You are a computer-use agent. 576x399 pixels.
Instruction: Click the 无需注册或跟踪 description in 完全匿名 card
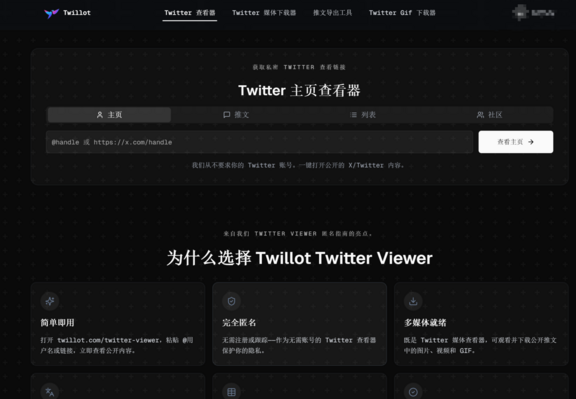click(x=299, y=345)
